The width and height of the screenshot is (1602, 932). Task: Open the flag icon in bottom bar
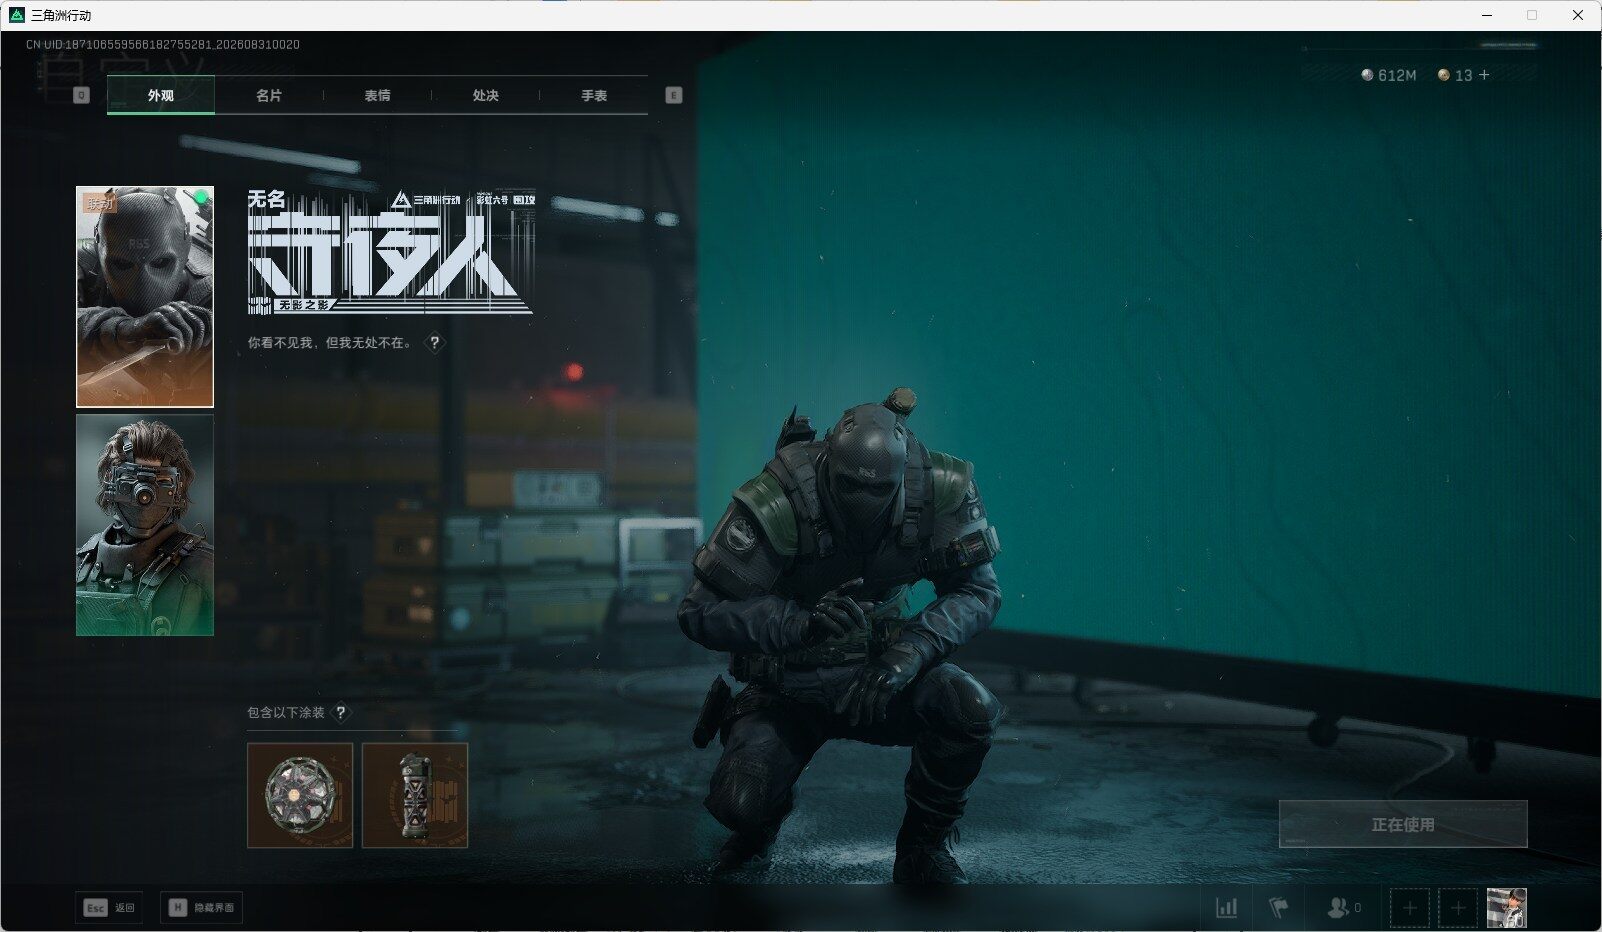(x=1279, y=907)
